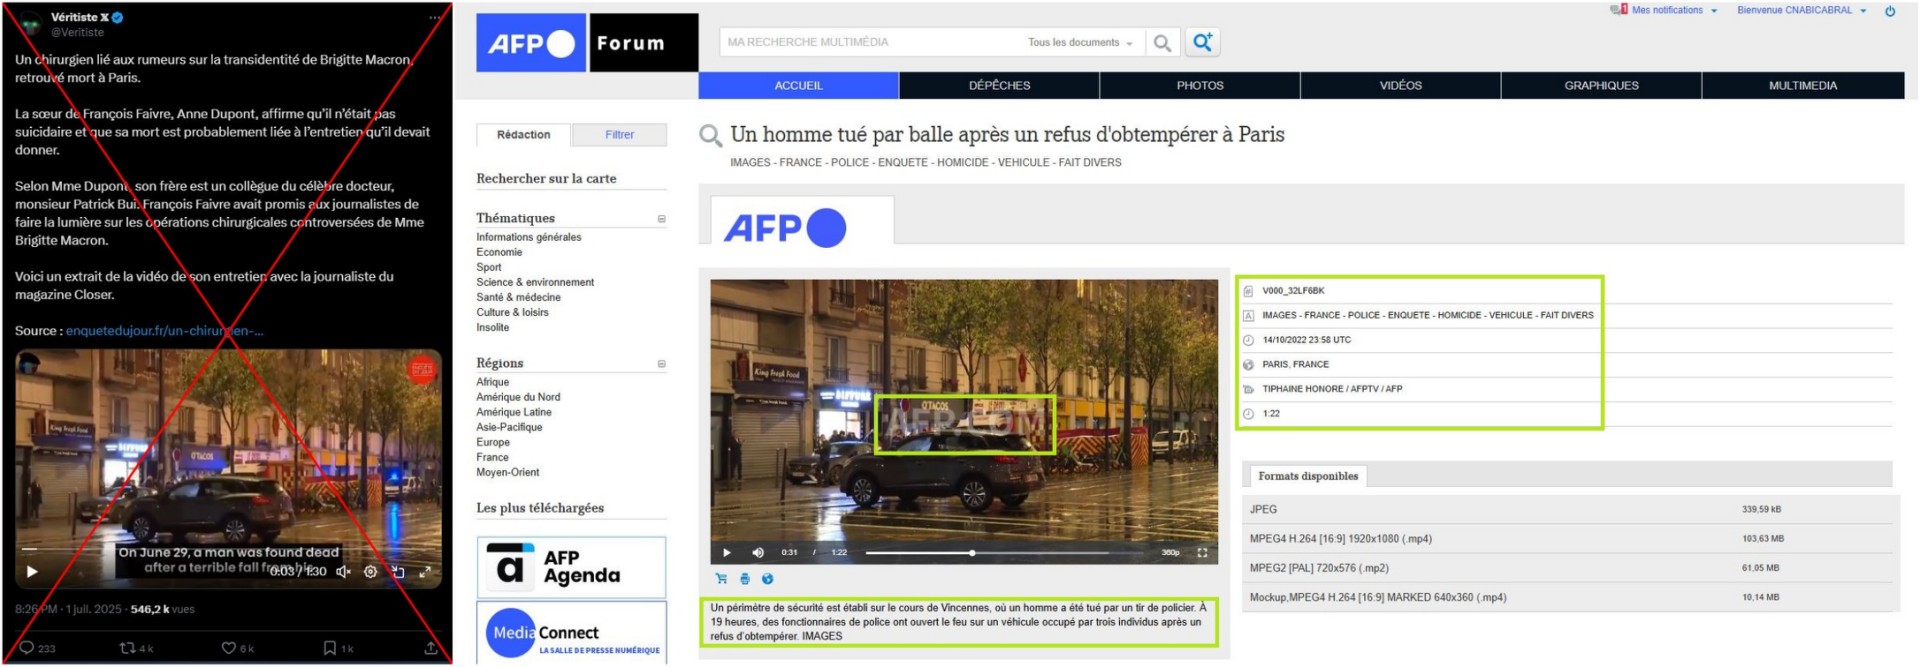This screenshot has width=1920, height=667.
Task: Open the PHOTOS section
Action: (x=1200, y=85)
